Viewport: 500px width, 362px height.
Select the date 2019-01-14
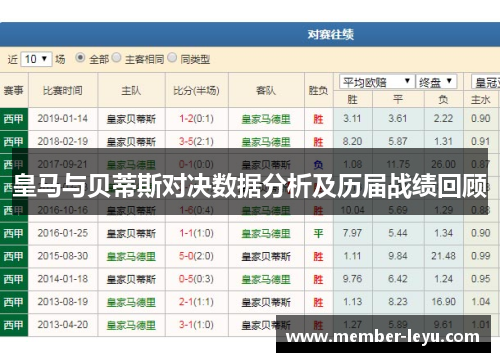[x=63, y=119]
